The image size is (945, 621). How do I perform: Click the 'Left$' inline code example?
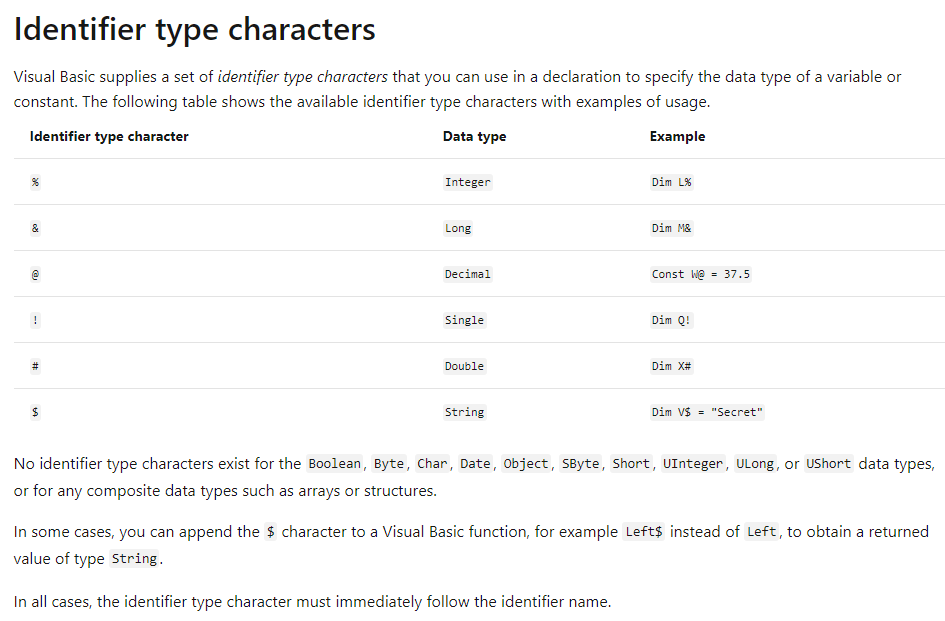tap(644, 532)
